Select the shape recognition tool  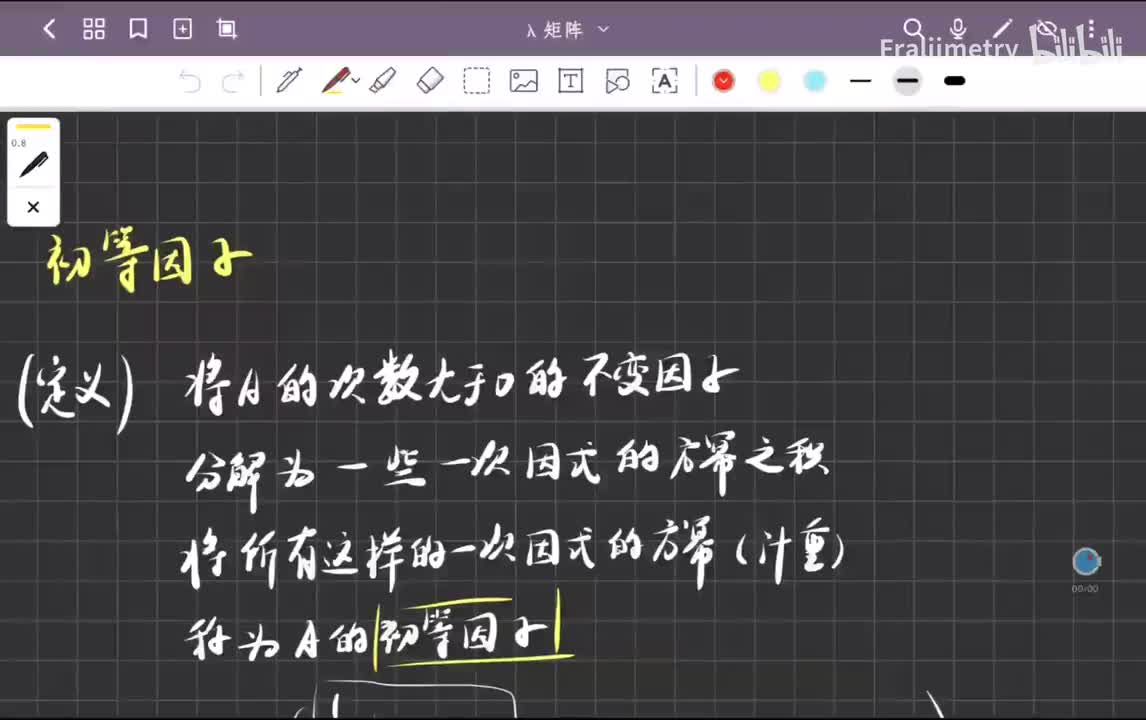pos(618,81)
